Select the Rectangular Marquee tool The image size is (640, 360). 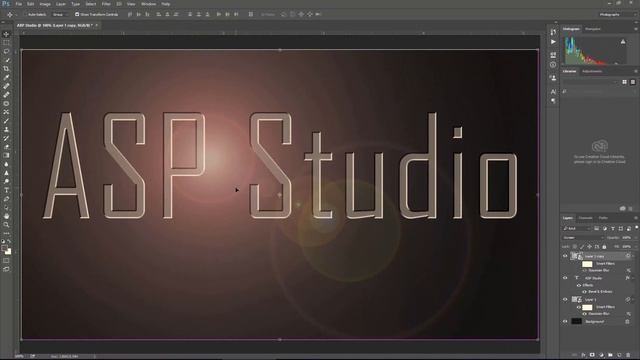pos(6,43)
